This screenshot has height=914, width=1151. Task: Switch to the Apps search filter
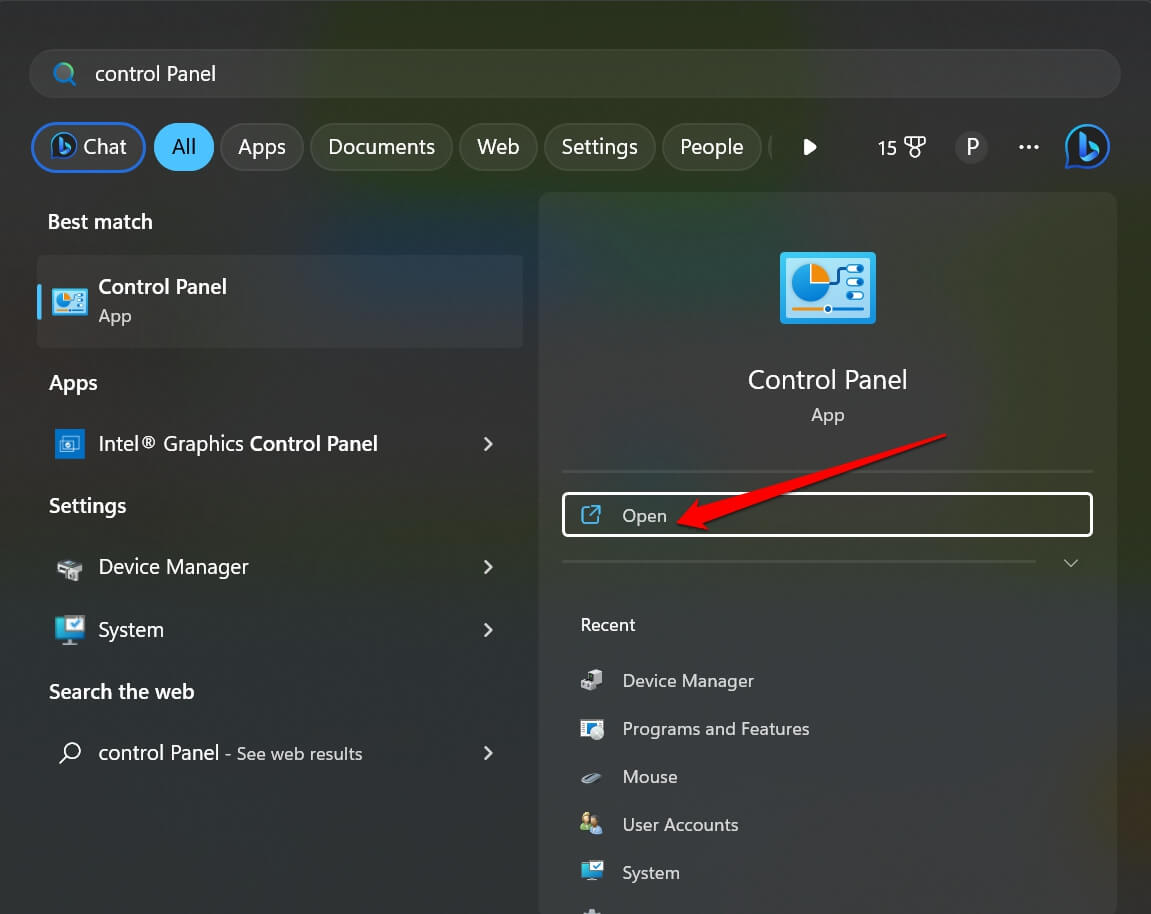[x=261, y=146]
